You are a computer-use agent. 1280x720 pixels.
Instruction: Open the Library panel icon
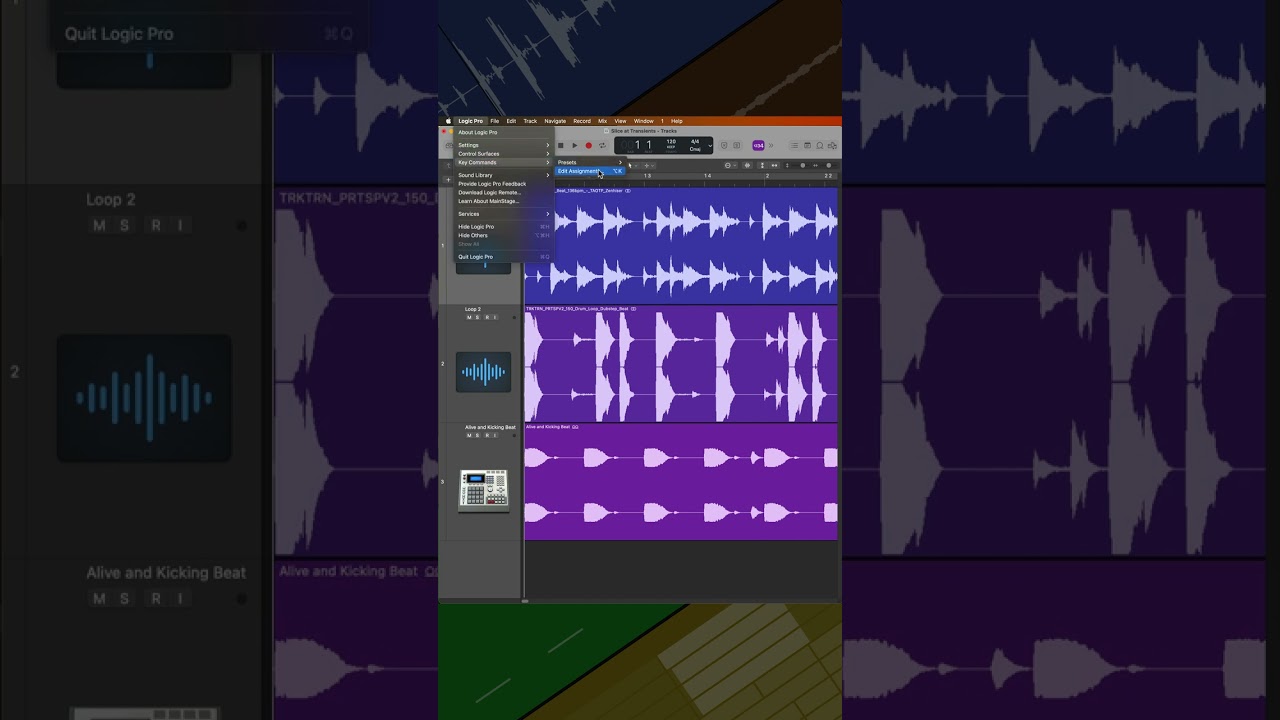pos(448,145)
